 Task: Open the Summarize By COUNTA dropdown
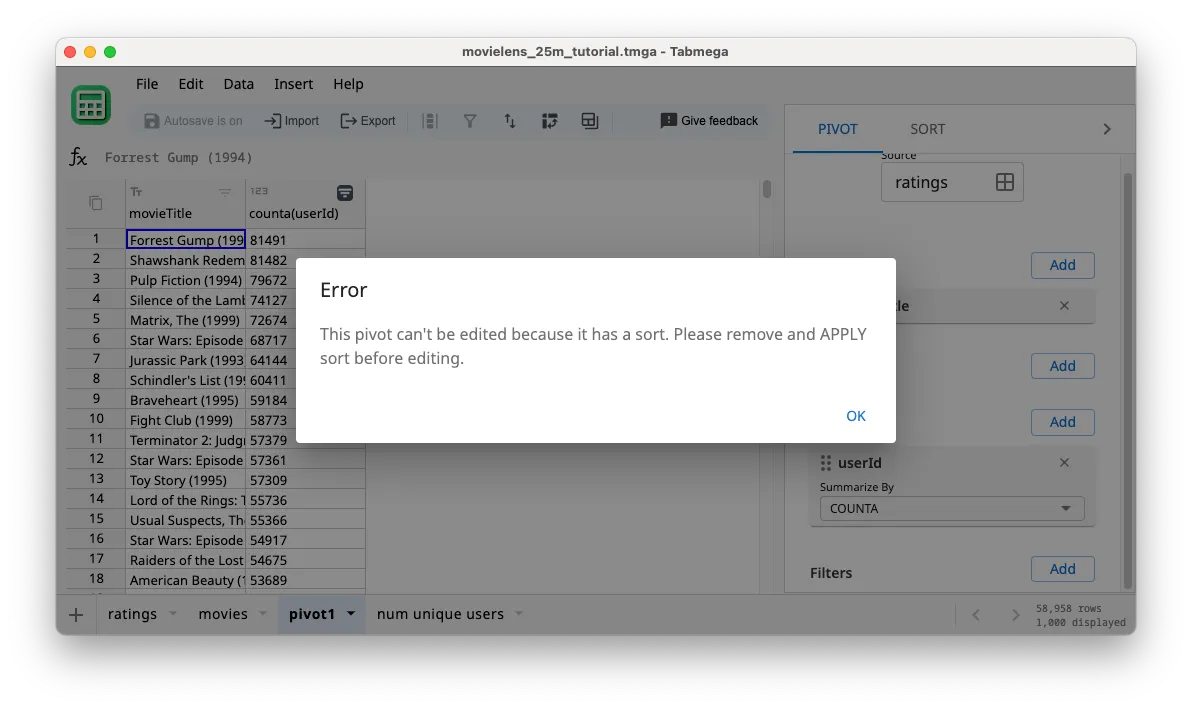coord(951,508)
